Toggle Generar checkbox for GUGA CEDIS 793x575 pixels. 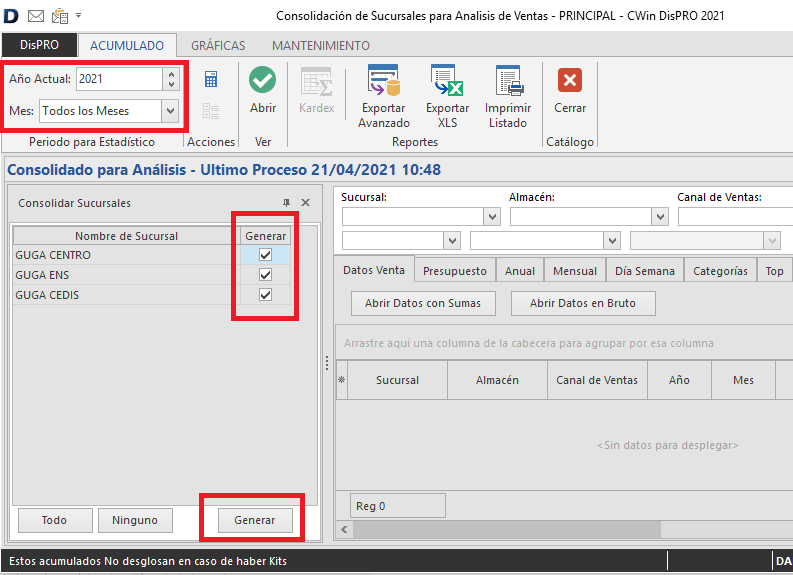pyautogui.click(x=265, y=295)
